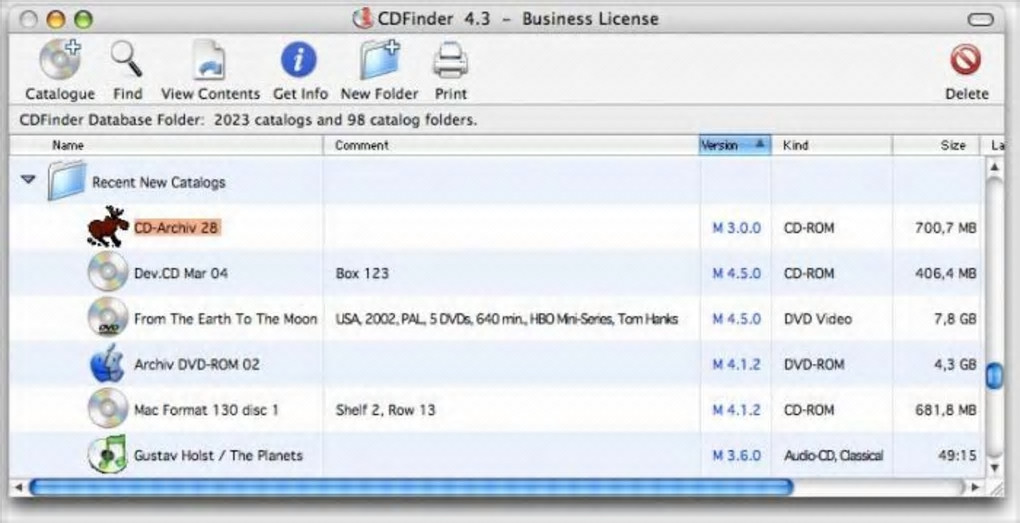Click the Catalogue disc icon in toolbar
This screenshot has height=523, width=1020.
pyautogui.click(x=60, y=60)
